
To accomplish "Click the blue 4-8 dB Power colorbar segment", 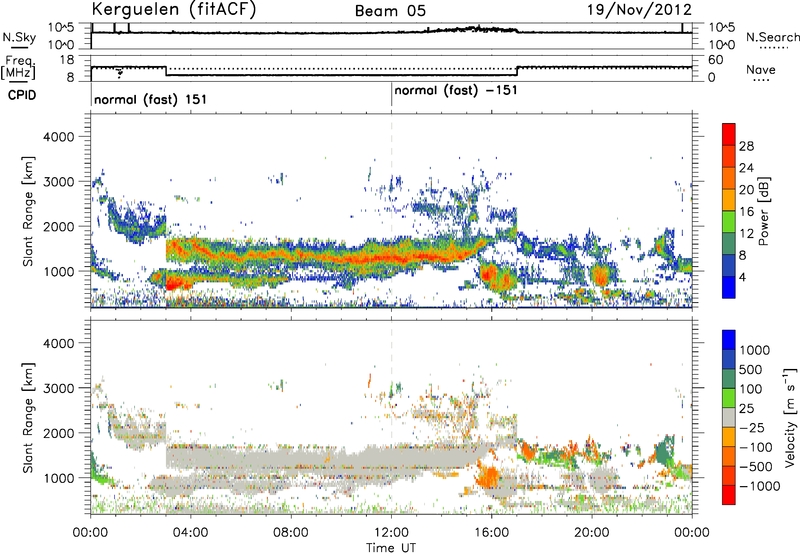I will [729, 266].
